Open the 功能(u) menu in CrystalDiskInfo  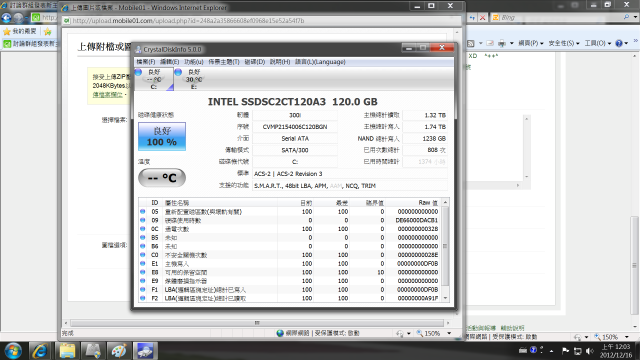click(x=193, y=62)
